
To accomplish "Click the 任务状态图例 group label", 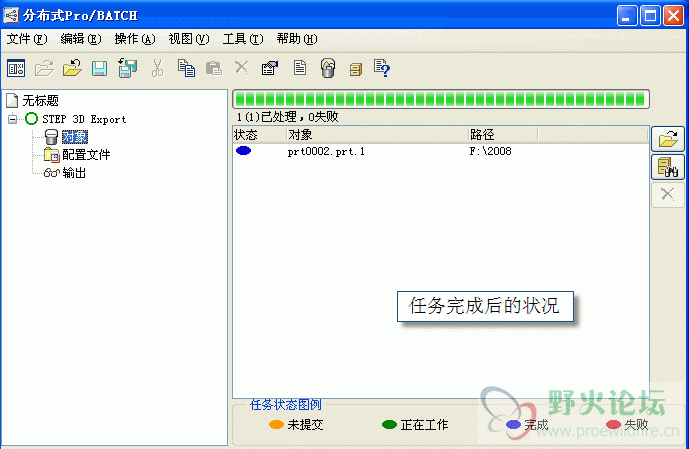I will pos(286,405).
